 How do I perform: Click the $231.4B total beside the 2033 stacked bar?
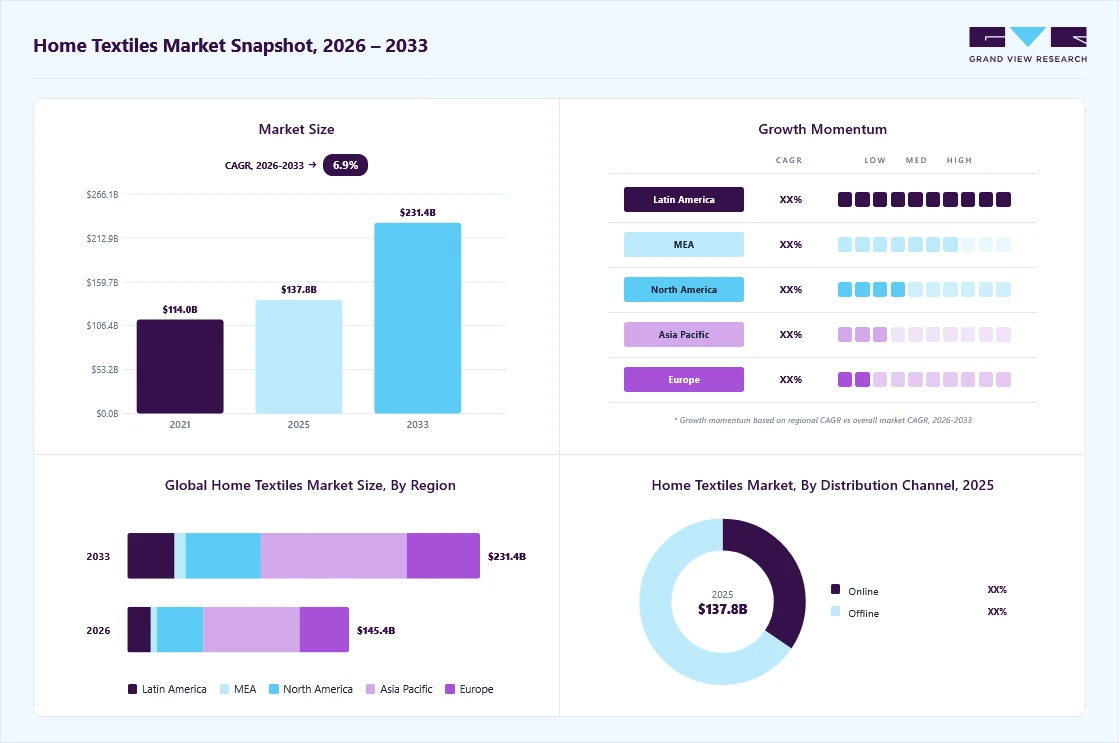506,556
